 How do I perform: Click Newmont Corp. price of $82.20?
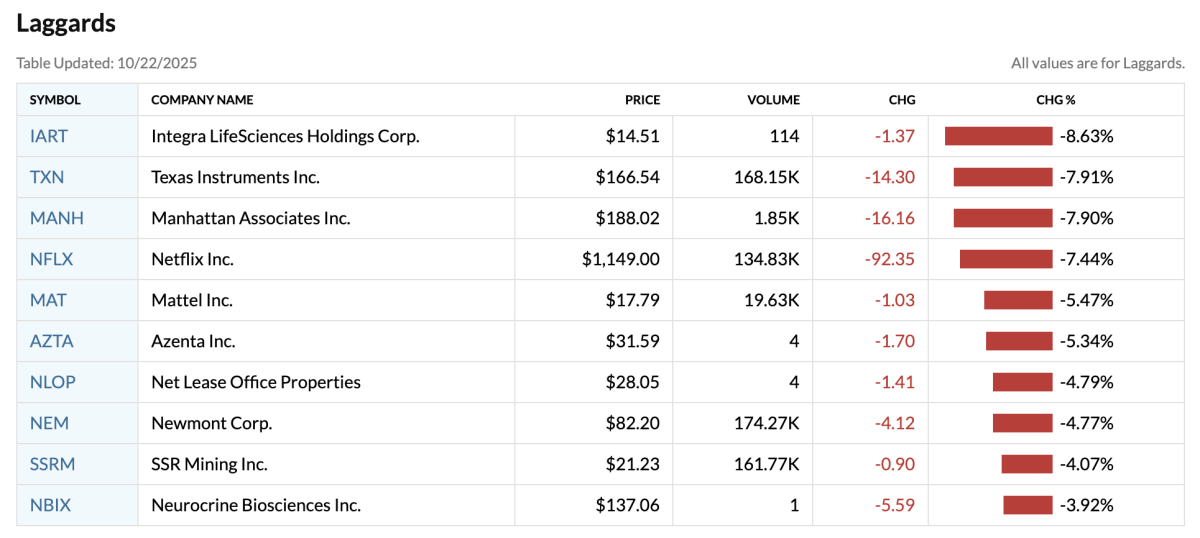(632, 423)
